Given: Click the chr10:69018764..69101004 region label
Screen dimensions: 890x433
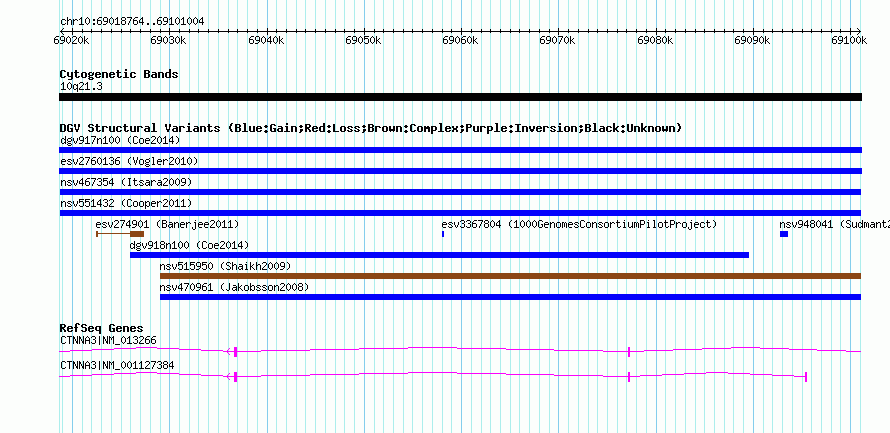Looking at the screenshot, I should [x=132, y=22].
